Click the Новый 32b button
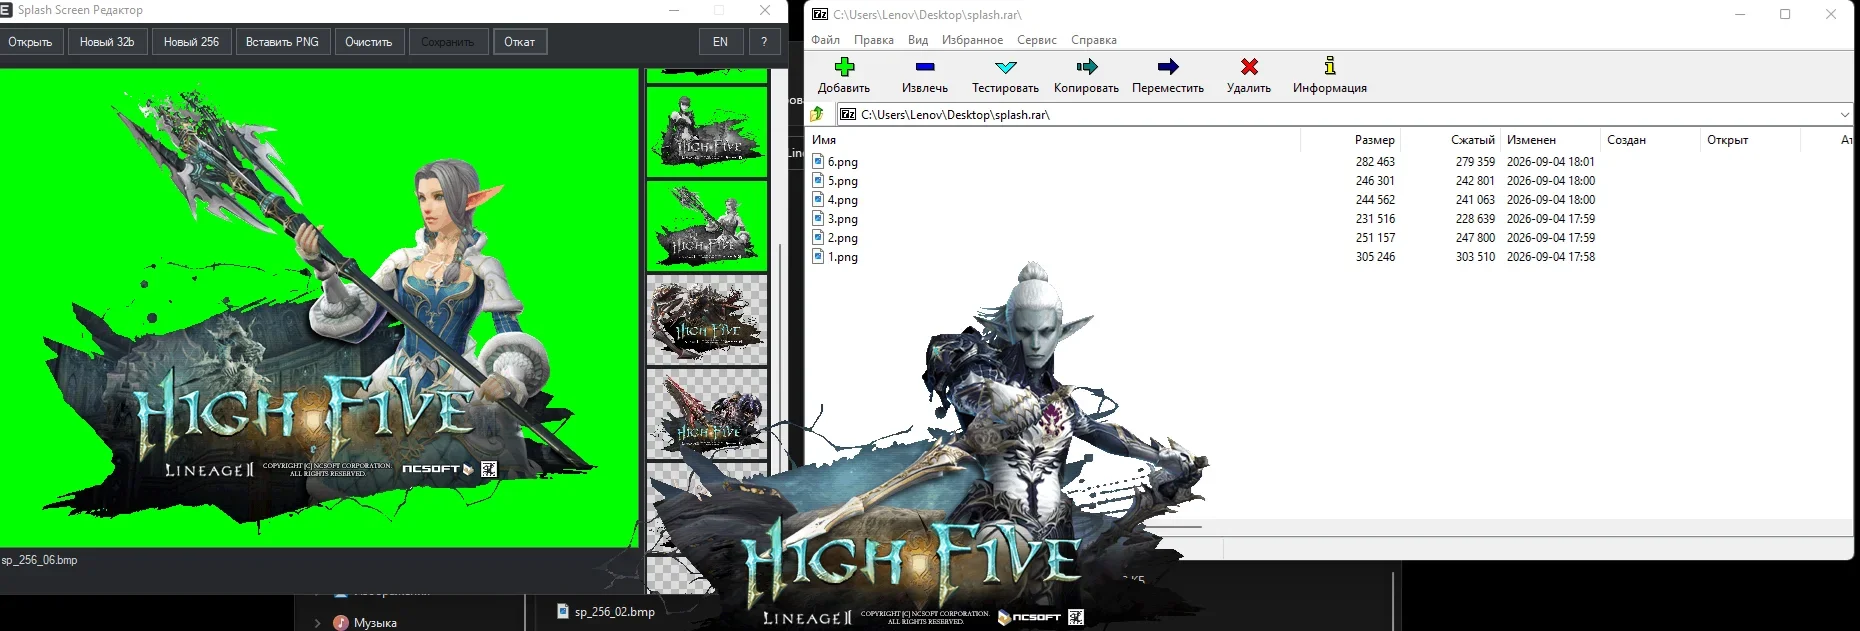The height and width of the screenshot is (631, 1860). [107, 42]
